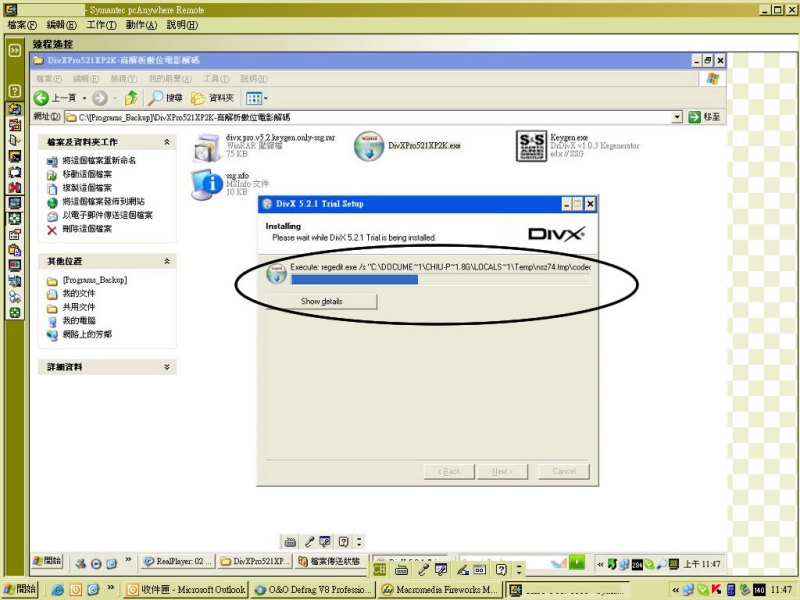Click the 移動這個檔案 link
The image size is (800, 600).
click(87, 174)
